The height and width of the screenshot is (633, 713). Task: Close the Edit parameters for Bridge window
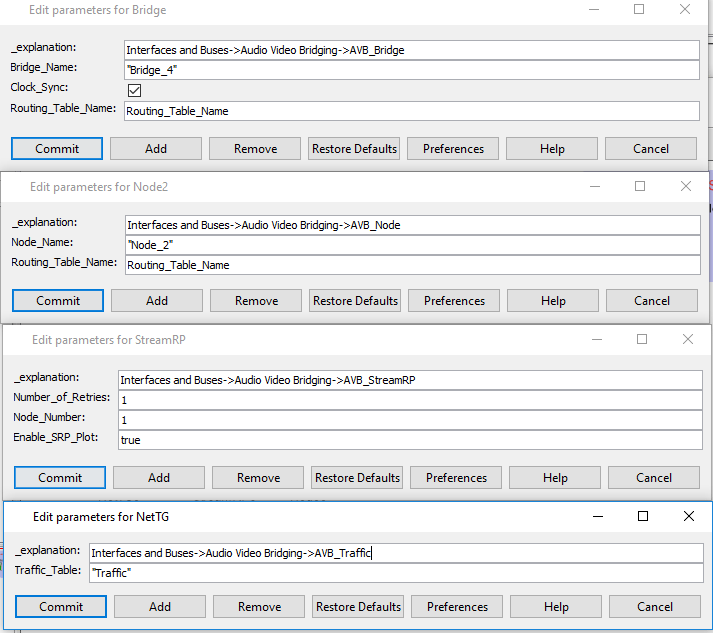(x=684, y=10)
